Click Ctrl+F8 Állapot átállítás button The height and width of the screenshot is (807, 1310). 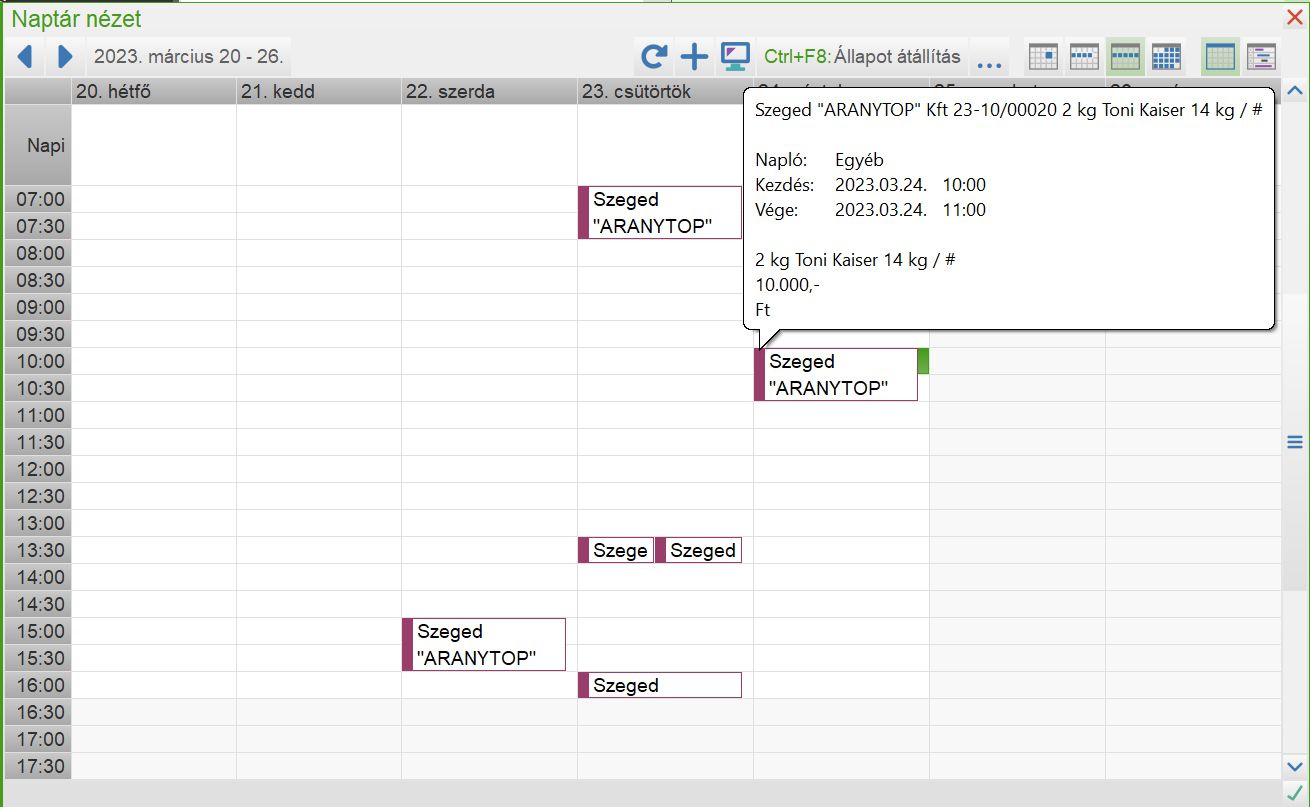[862, 57]
